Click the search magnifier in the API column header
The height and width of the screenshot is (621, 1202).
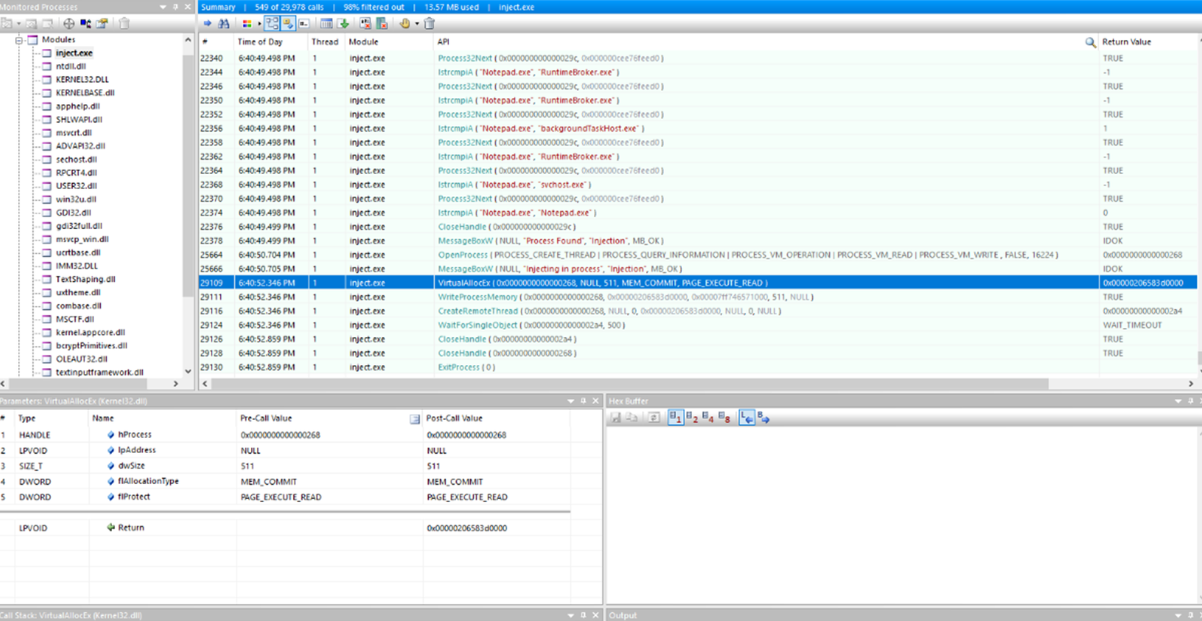click(1090, 43)
